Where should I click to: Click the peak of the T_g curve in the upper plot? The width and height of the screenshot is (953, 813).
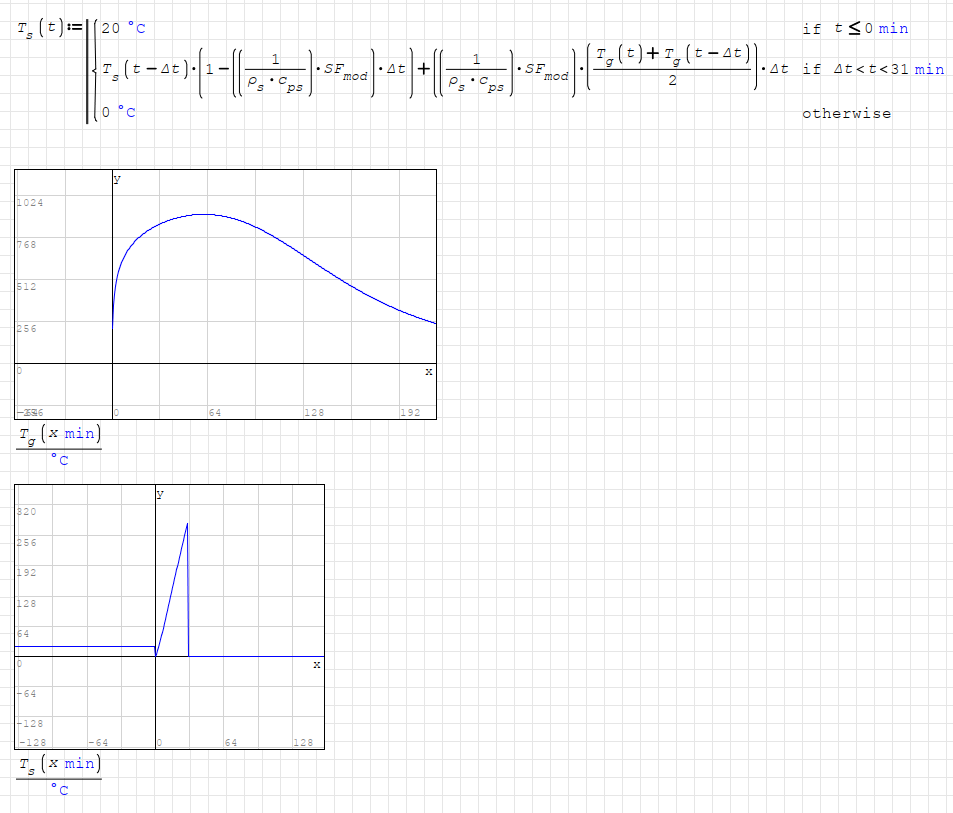coord(204,214)
